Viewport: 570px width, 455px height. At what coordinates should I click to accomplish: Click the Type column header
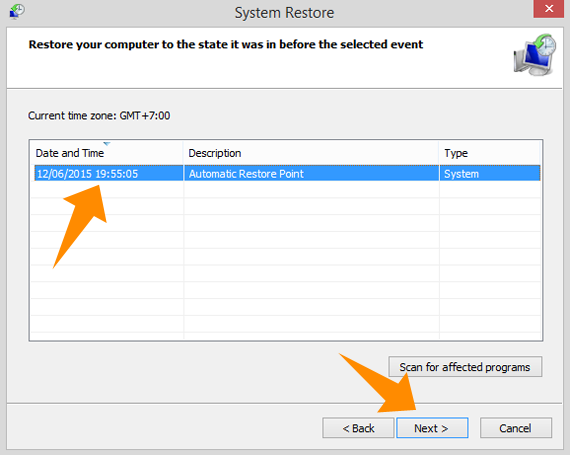click(x=490, y=153)
